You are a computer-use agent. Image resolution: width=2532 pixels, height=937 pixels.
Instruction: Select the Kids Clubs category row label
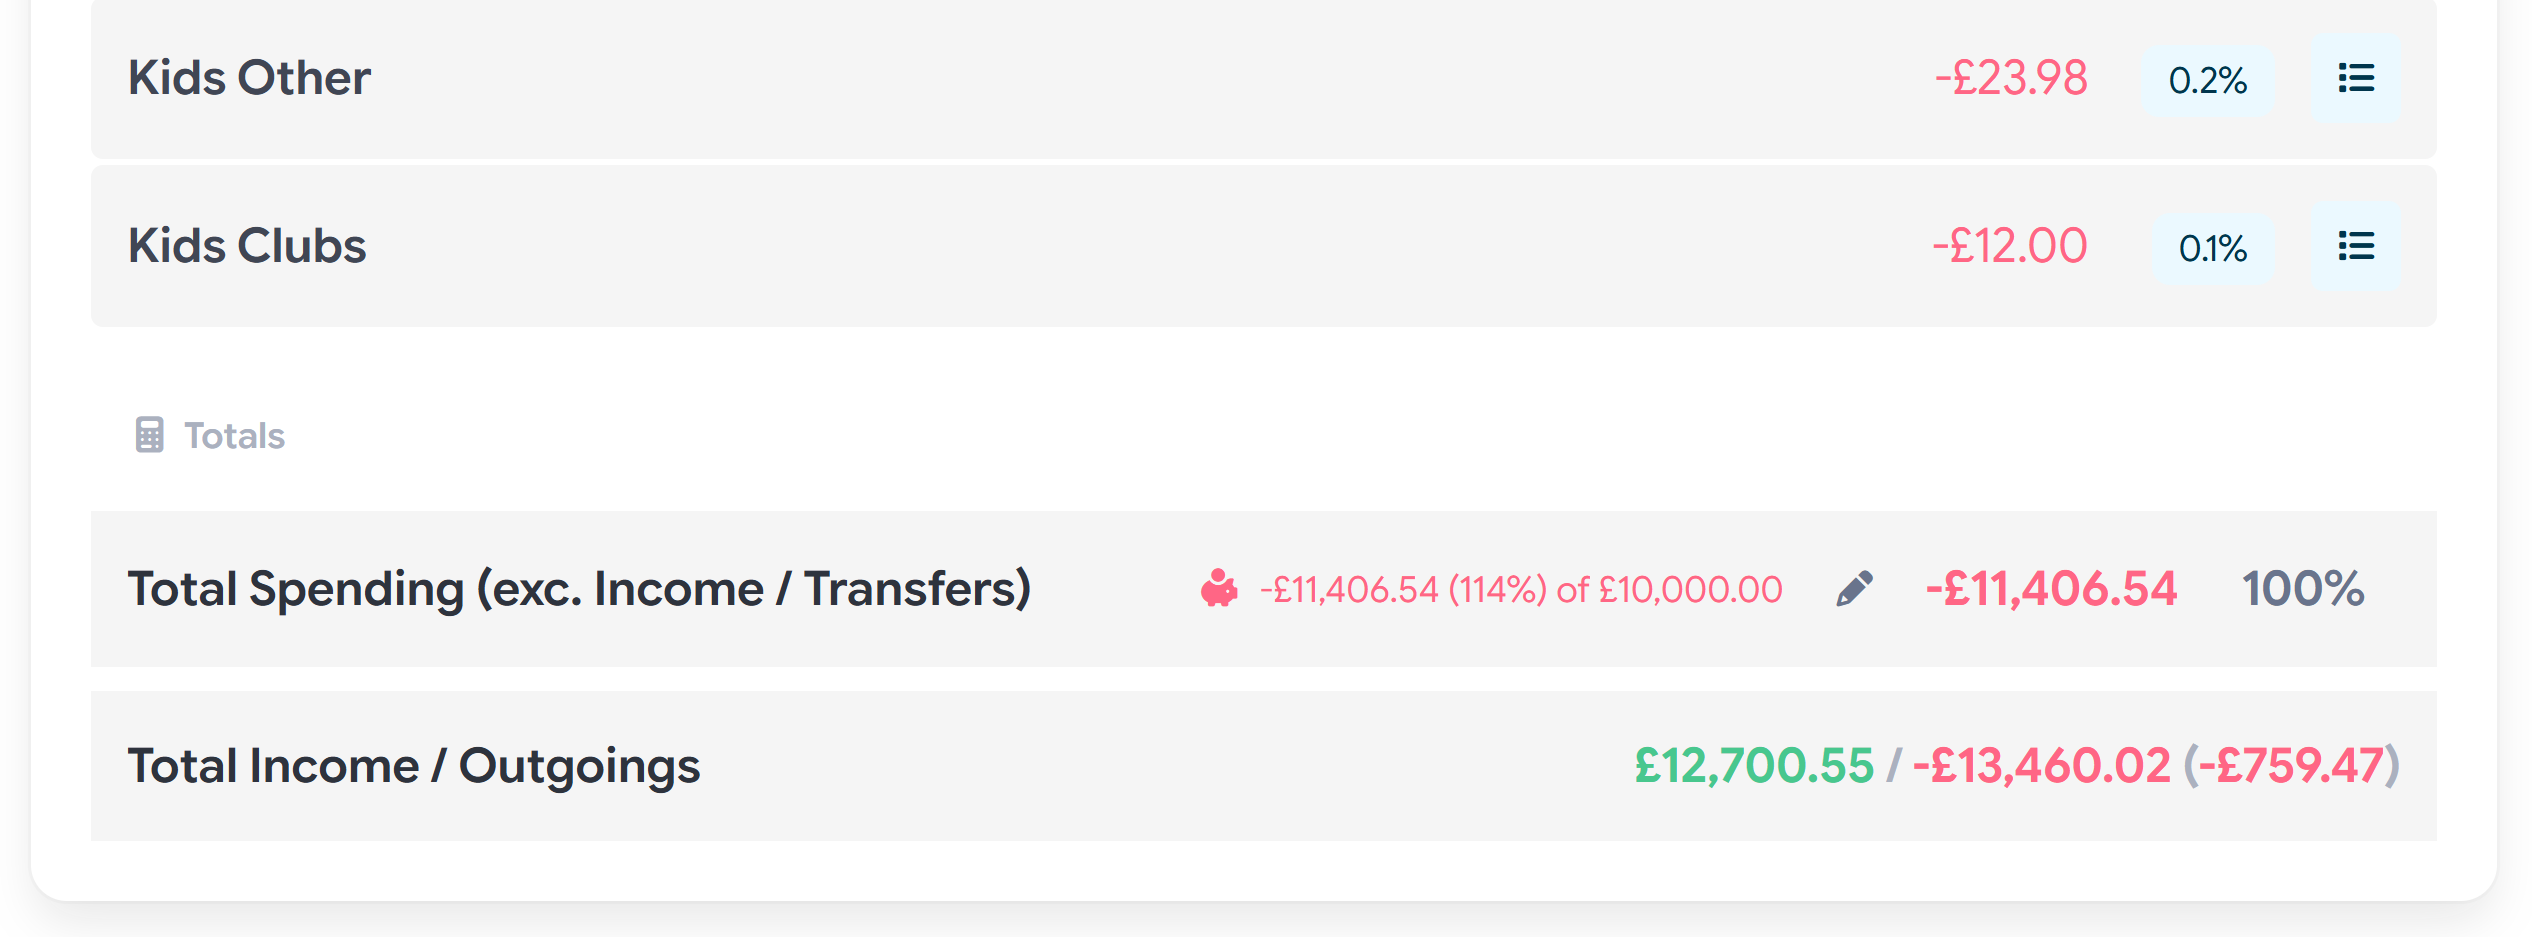point(247,246)
